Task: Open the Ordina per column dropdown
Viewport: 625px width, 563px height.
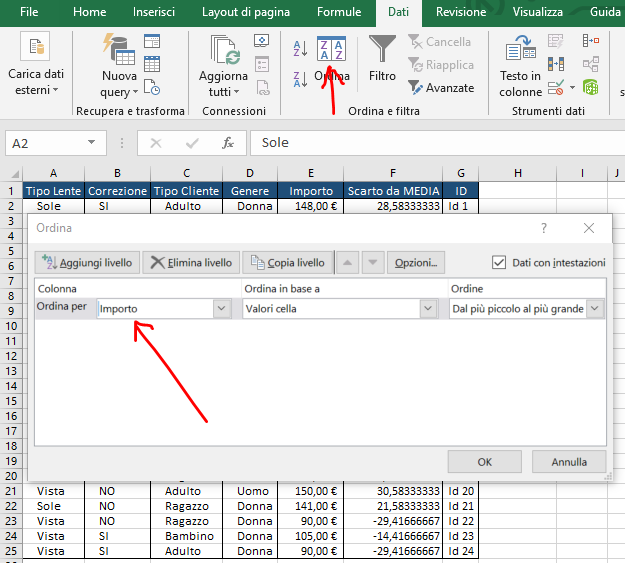Action: pyautogui.click(x=222, y=309)
